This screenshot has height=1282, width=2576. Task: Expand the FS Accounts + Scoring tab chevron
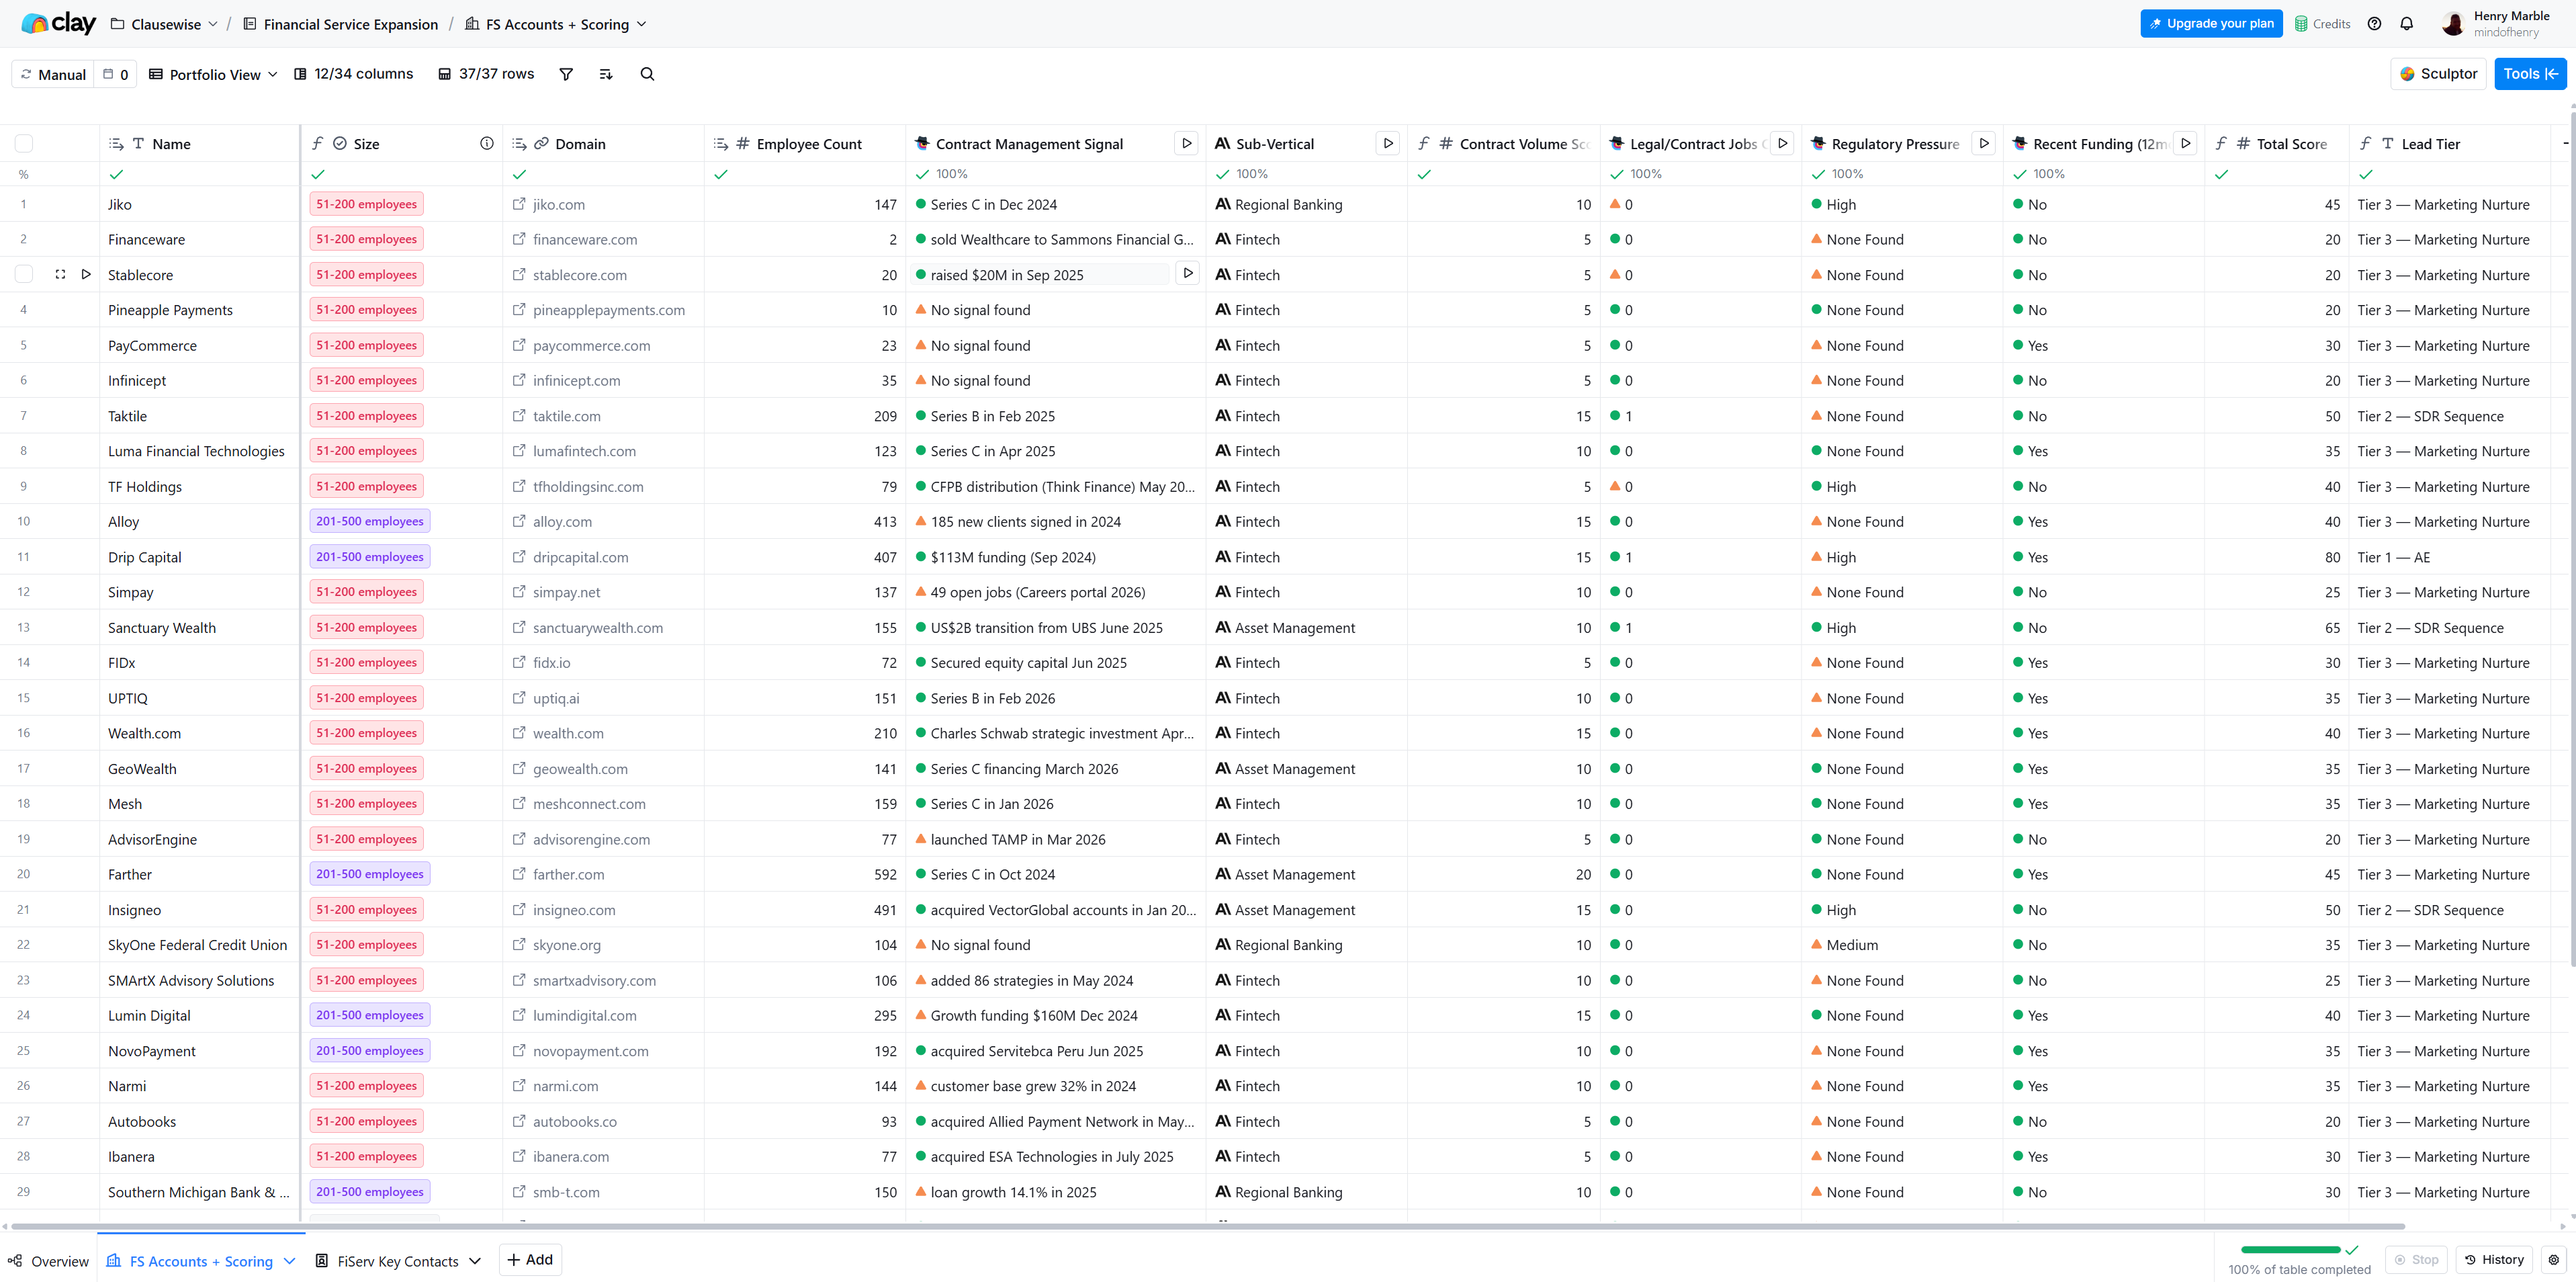289,1261
